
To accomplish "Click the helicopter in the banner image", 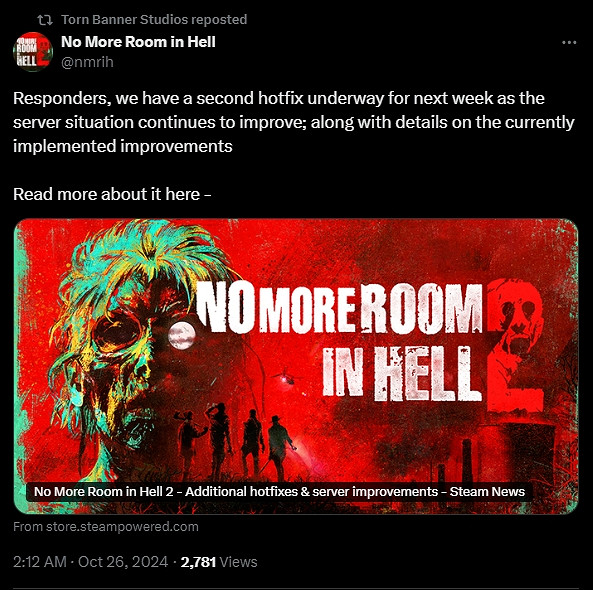I will tap(287, 377).
